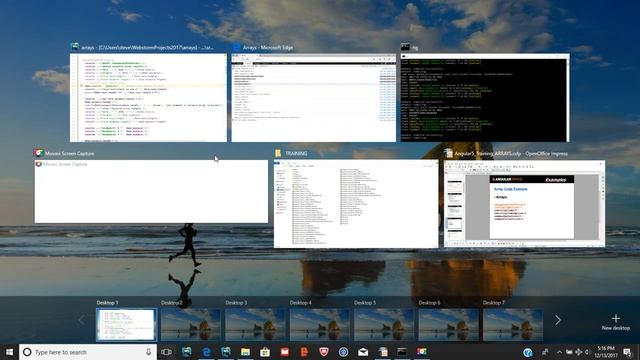The height and width of the screenshot is (360, 640).
Task: Select the Desktop 6 thumbnail
Action: pyautogui.click(x=449, y=324)
